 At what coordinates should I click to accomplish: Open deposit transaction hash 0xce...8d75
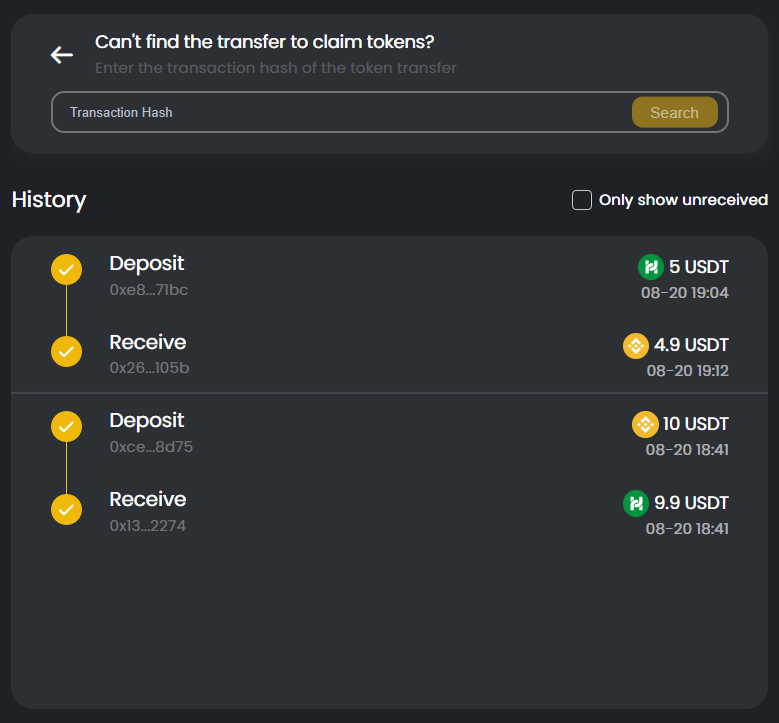(151, 447)
